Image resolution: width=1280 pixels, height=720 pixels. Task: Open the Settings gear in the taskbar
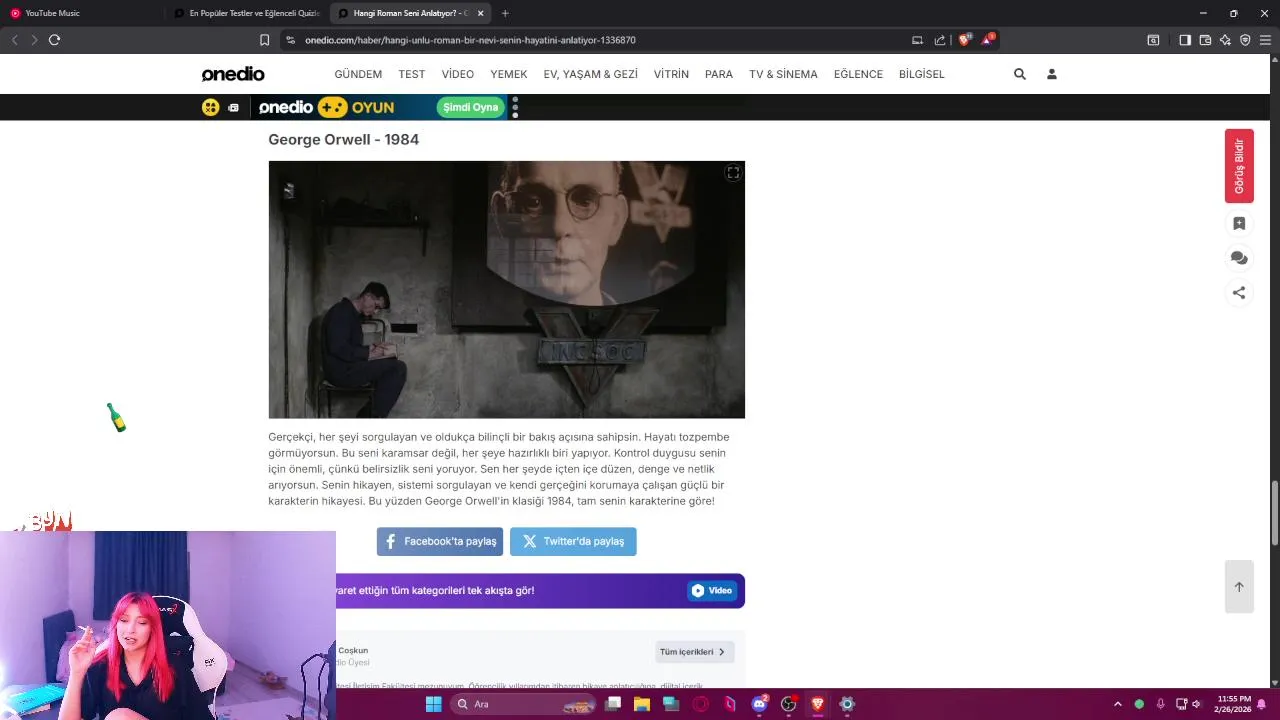pos(847,704)
